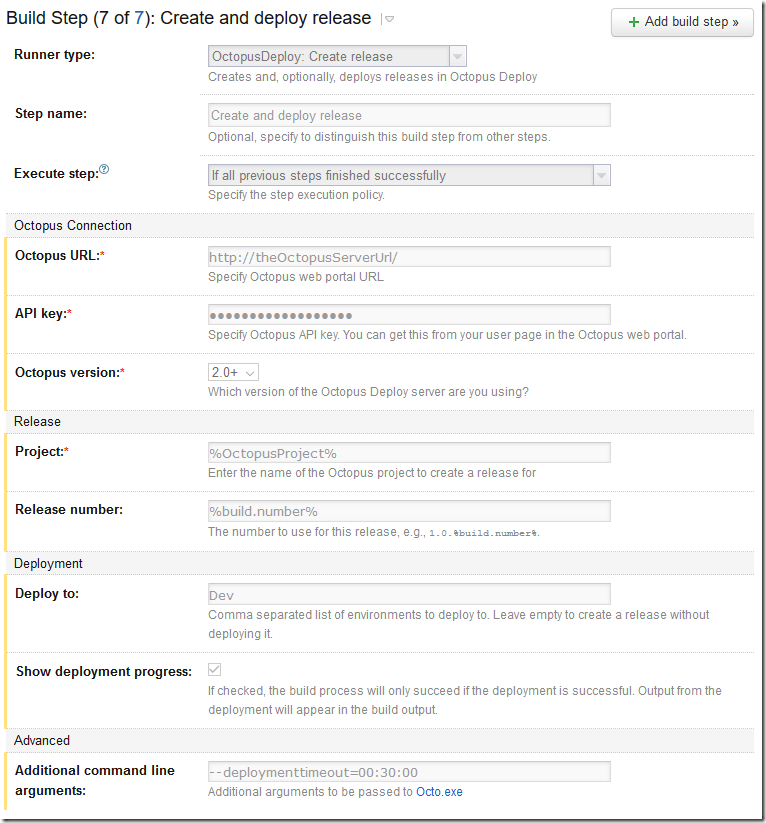The height and width of the screenshot is (823, 766).
Task: Click the Release section header
Action: pos(37,421)
